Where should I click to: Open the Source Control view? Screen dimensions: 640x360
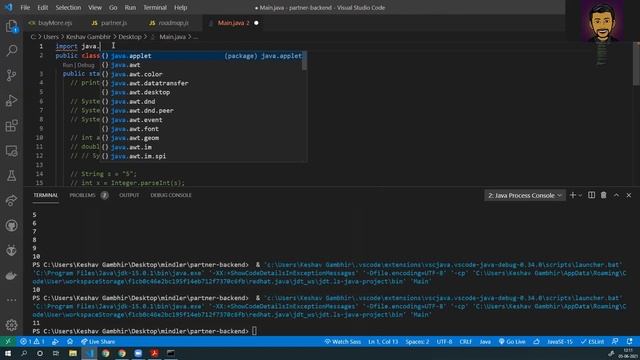(11, 76)
